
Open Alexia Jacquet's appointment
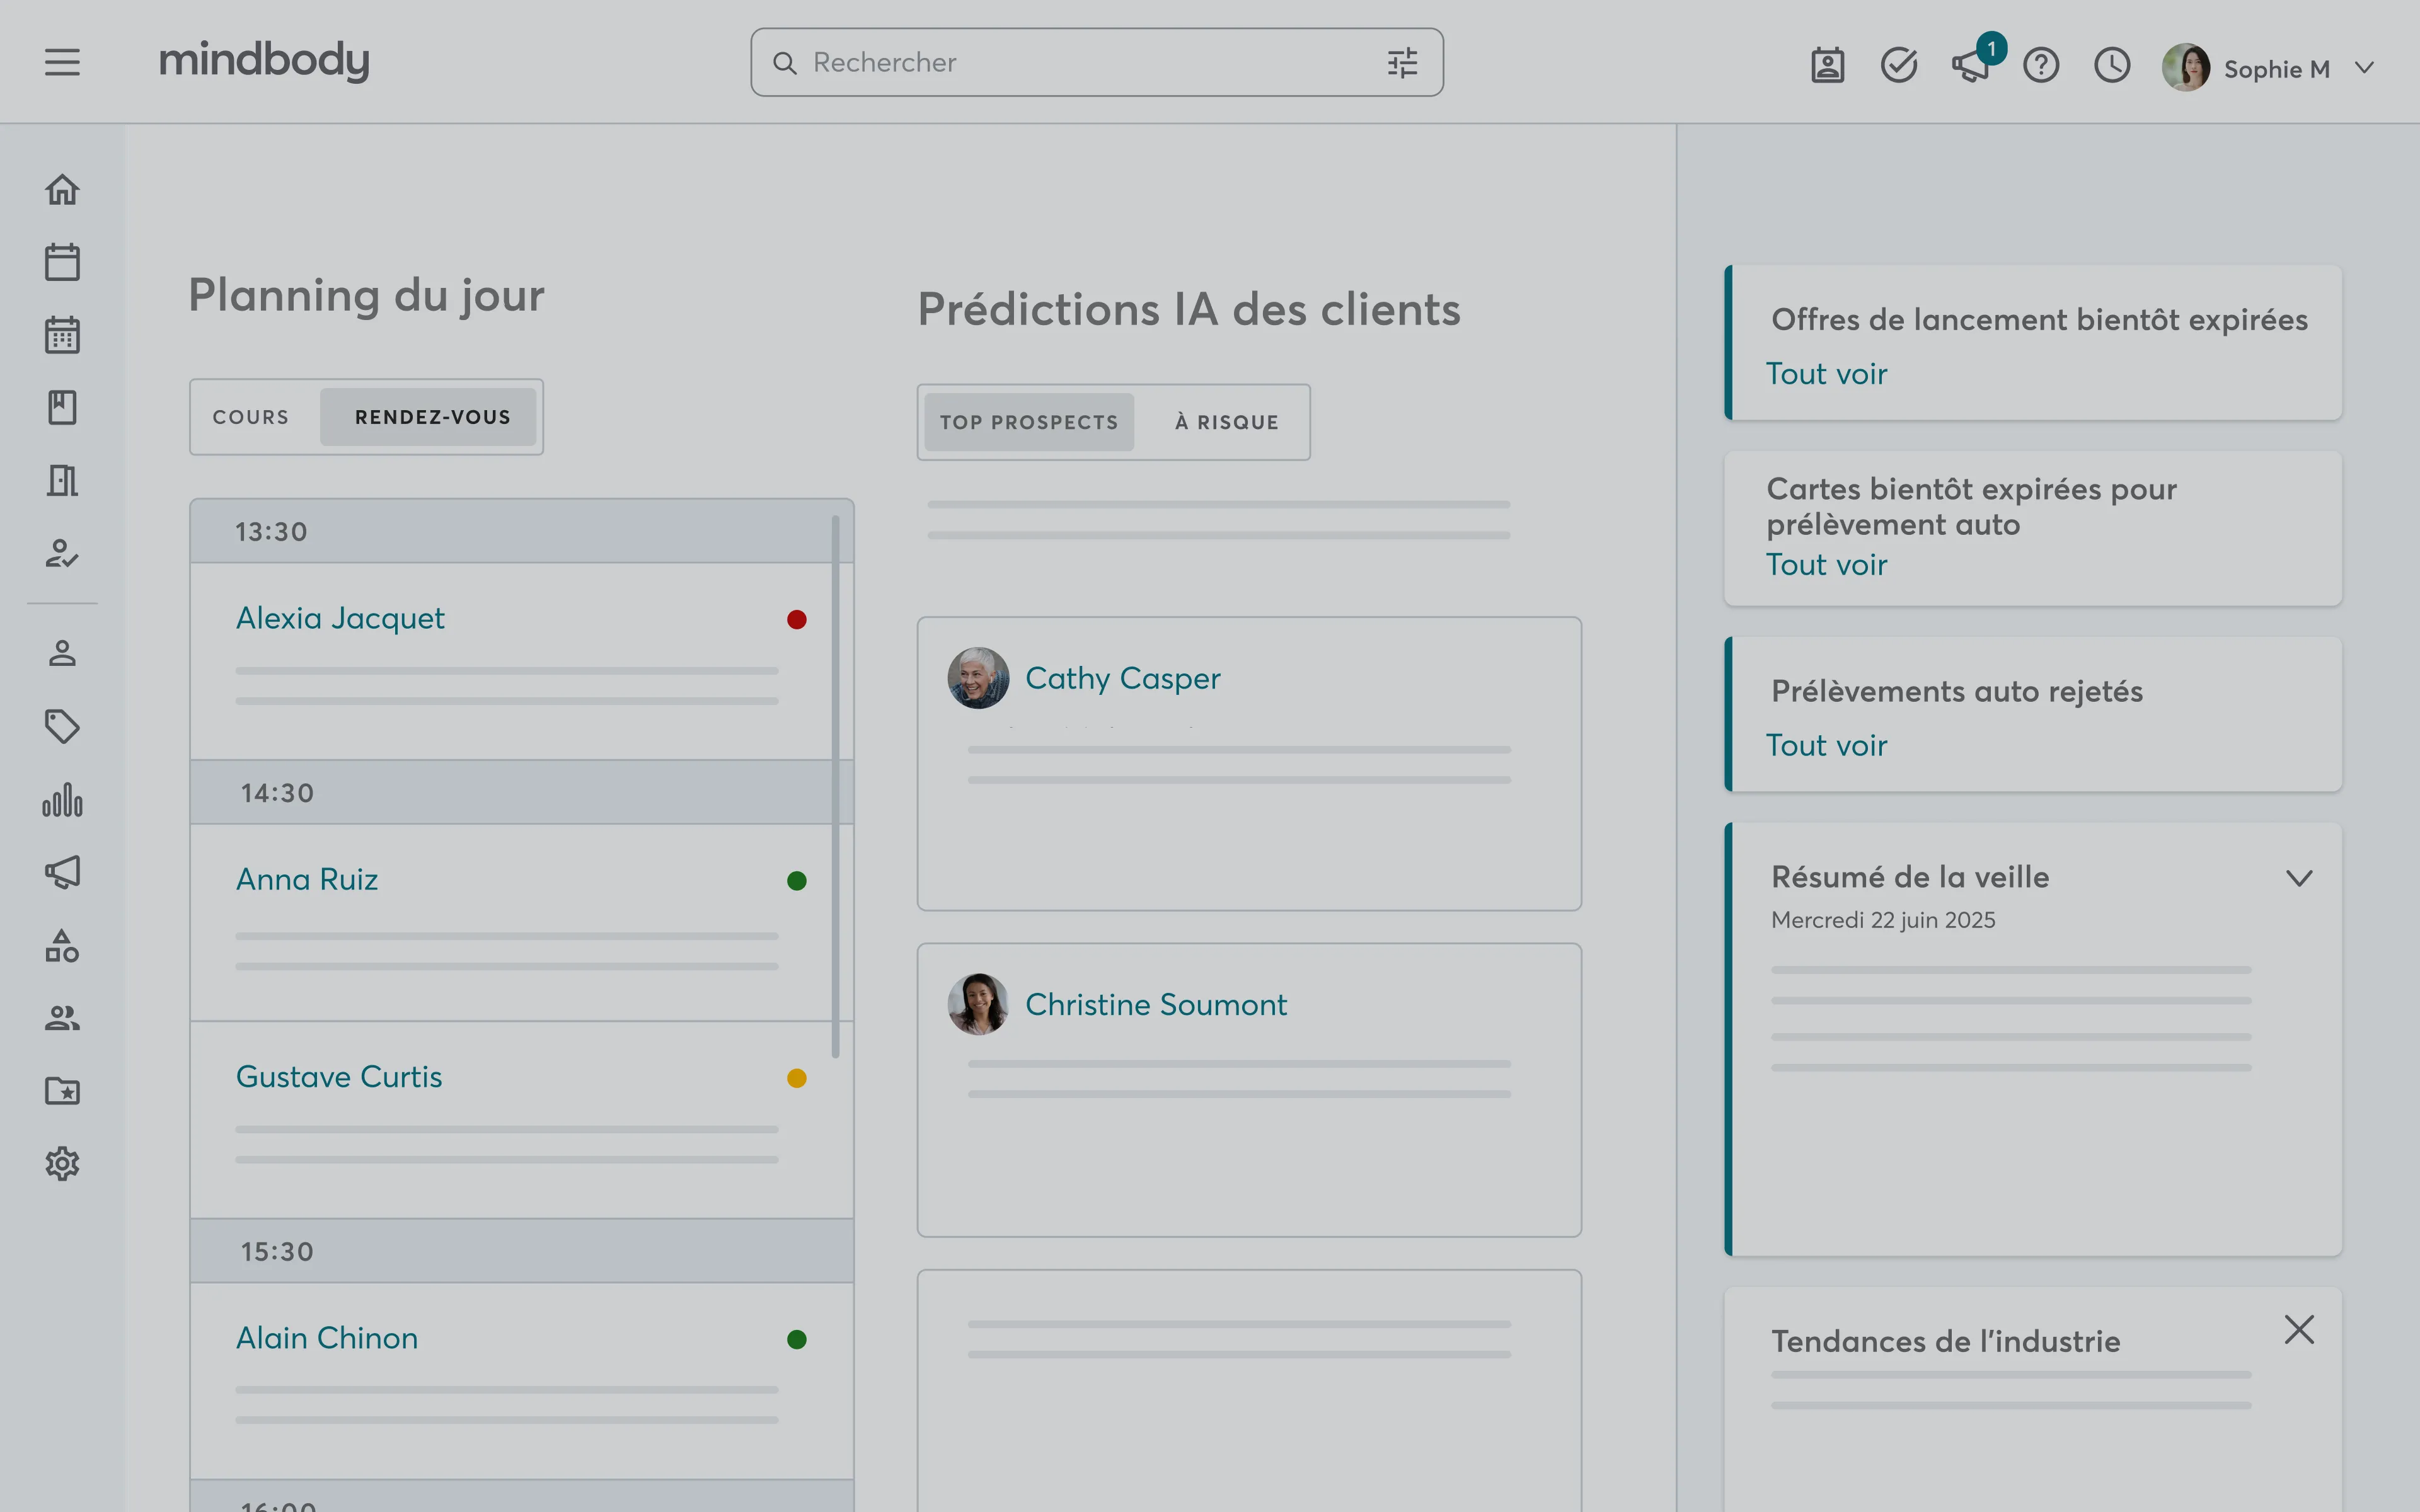coord(340,618)
